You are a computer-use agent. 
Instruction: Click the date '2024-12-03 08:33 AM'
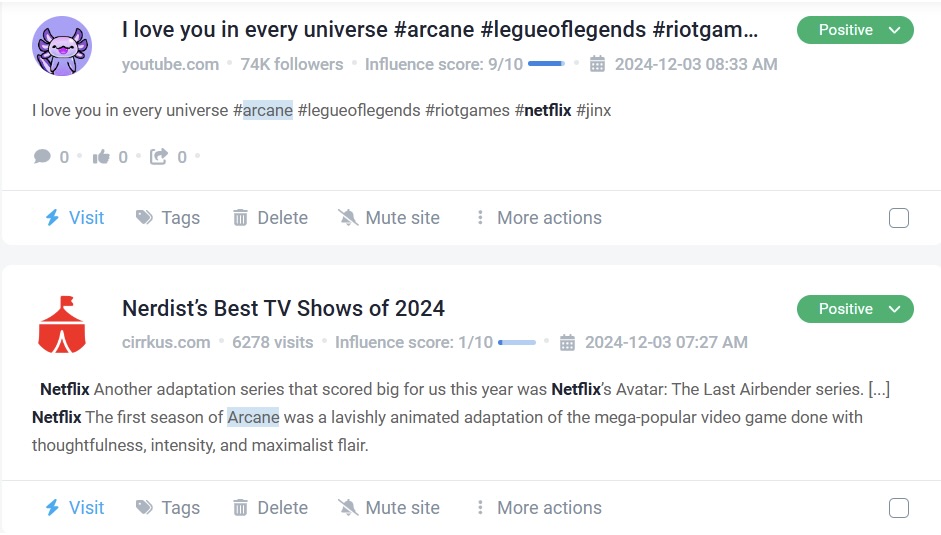click(696, 64)
